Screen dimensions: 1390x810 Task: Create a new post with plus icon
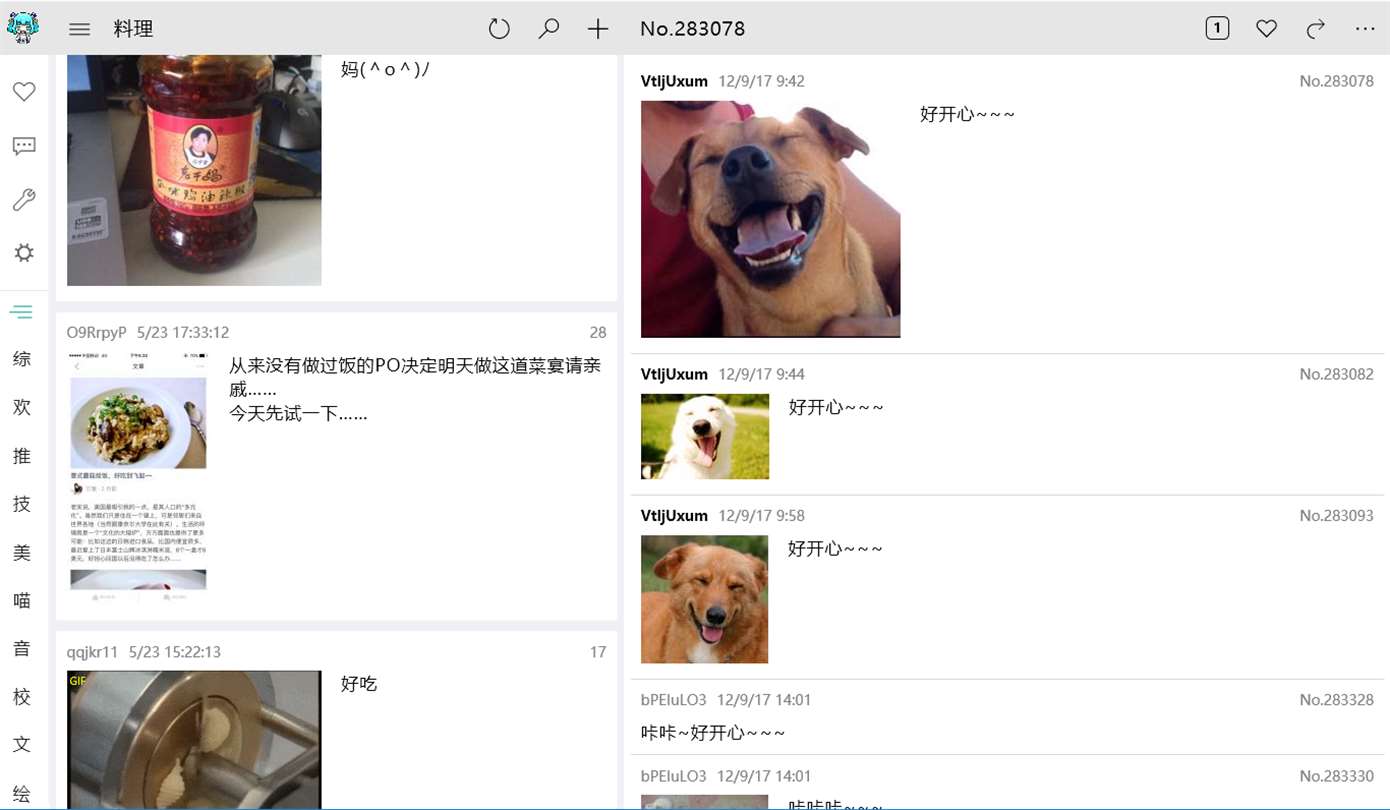(598, 29)
